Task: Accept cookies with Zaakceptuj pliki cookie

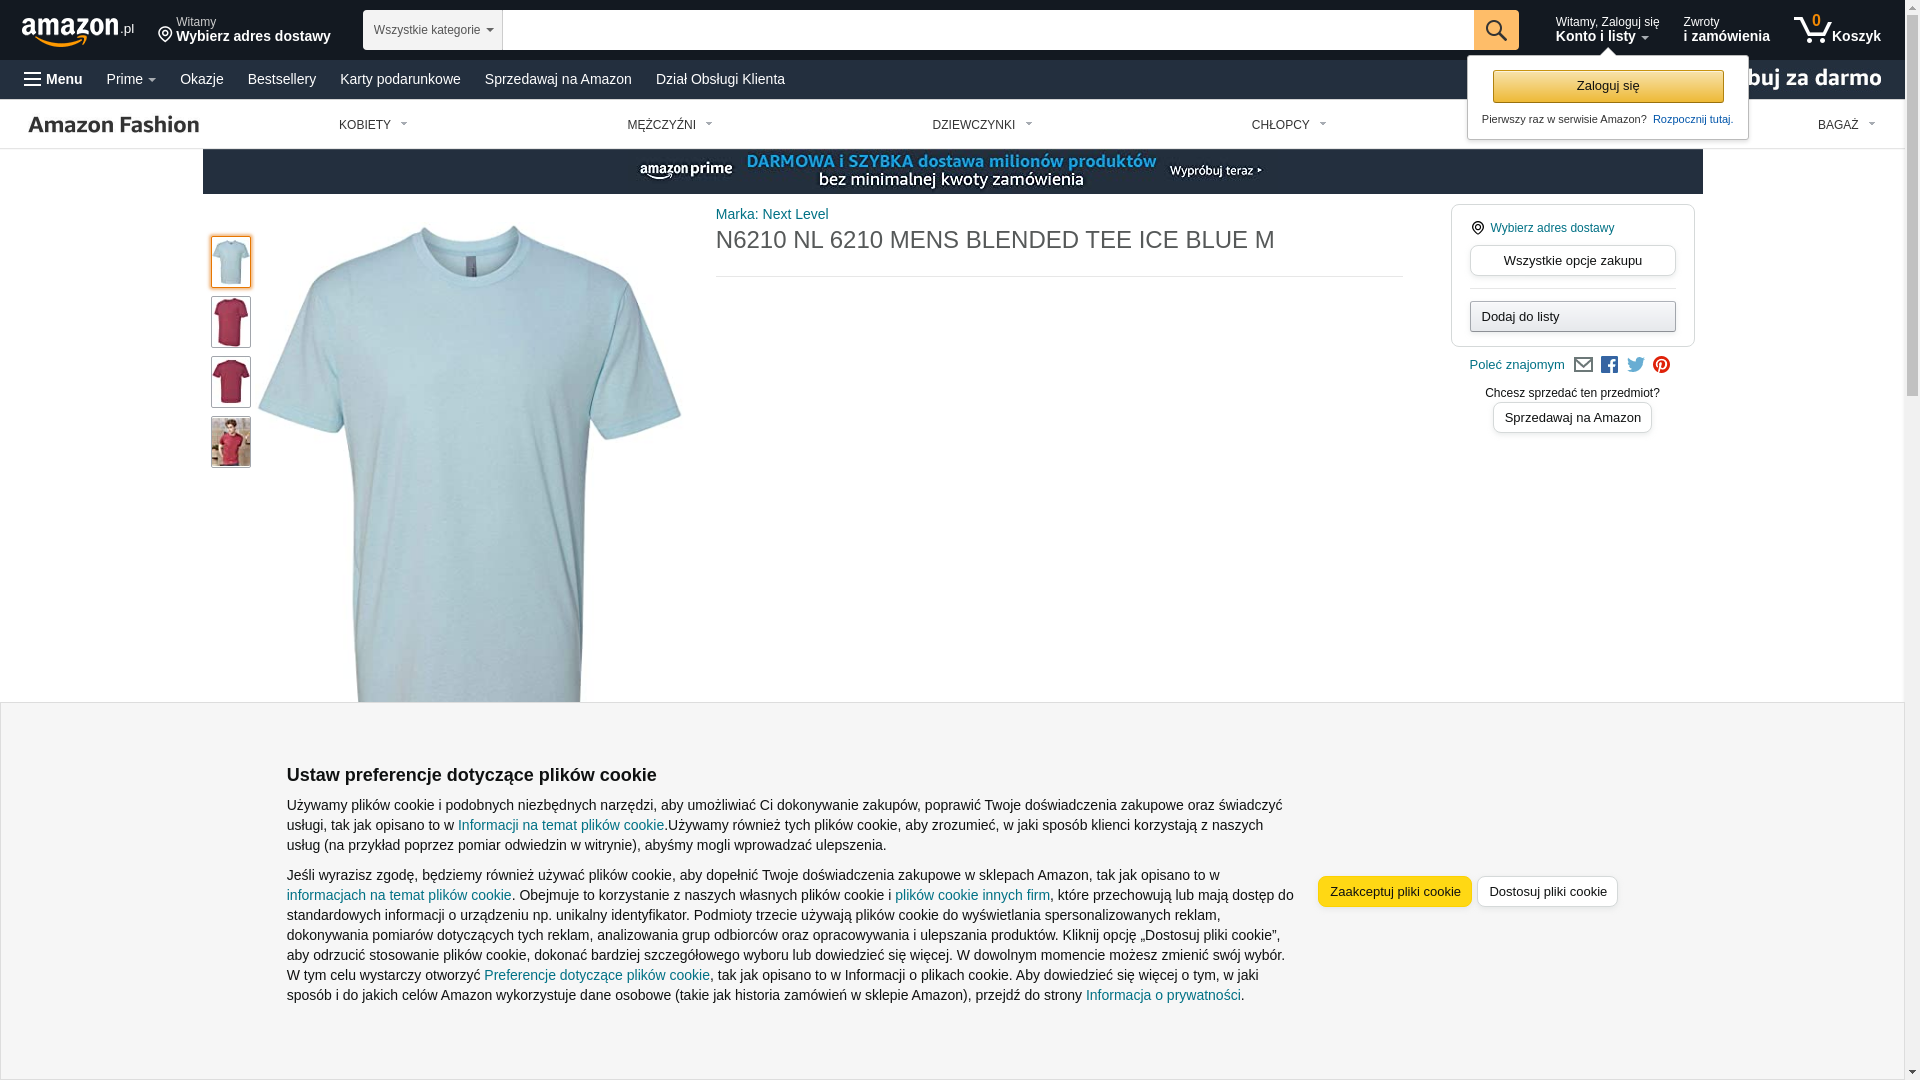Action: coord(1395,892)
